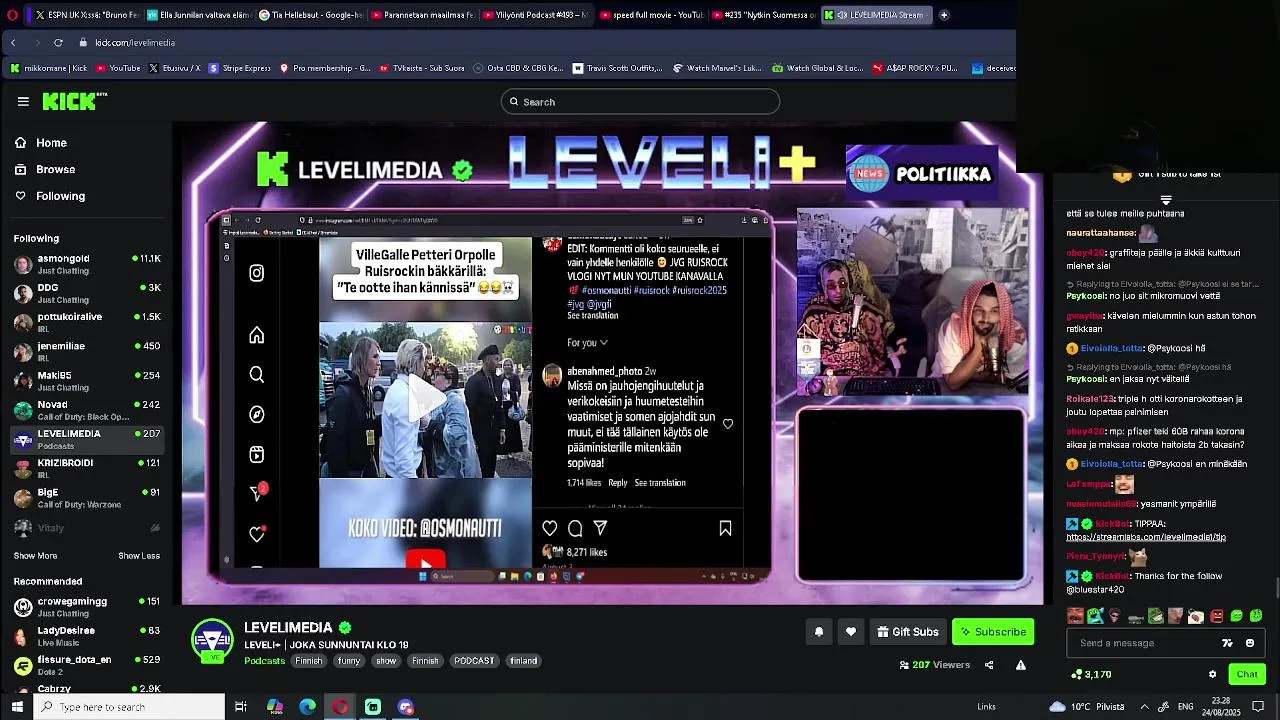Go back in browser history
Image resolution: width=1280 pixels, height=720 pixels.
click(13, 43)
